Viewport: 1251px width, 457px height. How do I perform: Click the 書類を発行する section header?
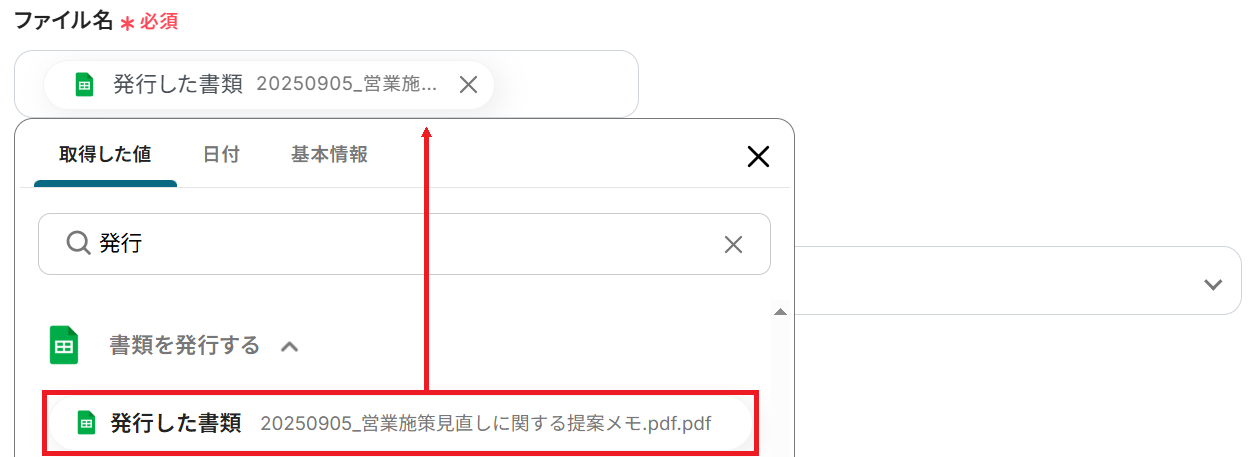(184, 346)
